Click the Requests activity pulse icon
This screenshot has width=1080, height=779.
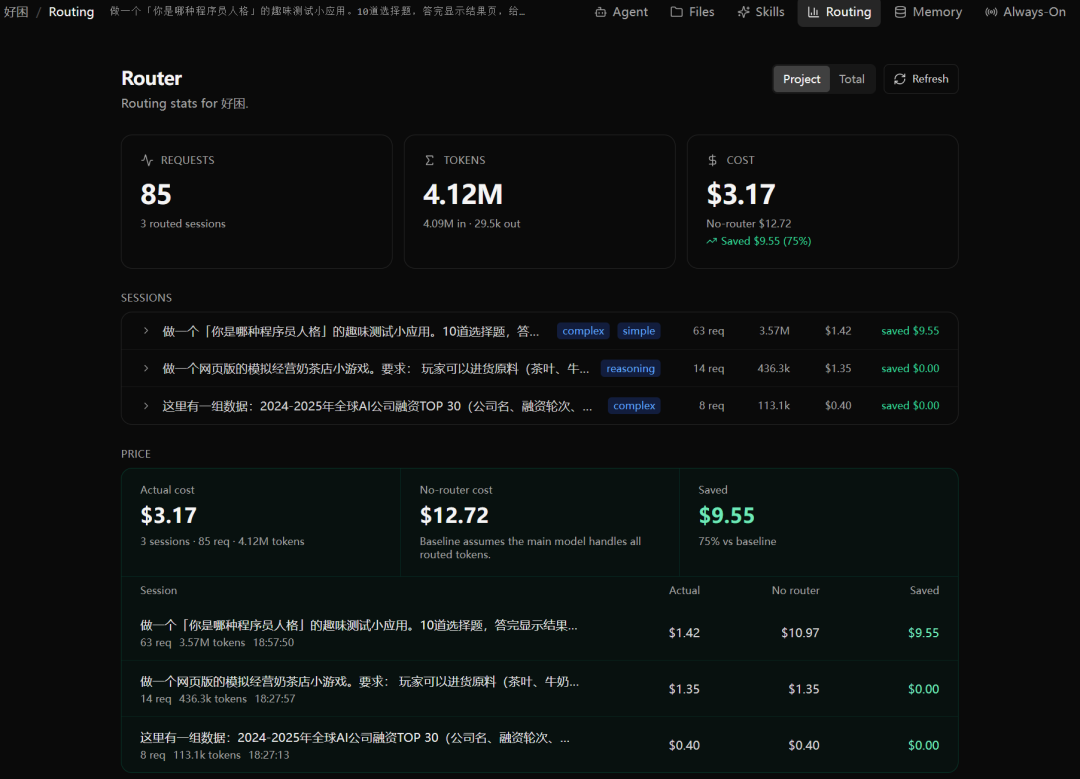coord(147,160)
